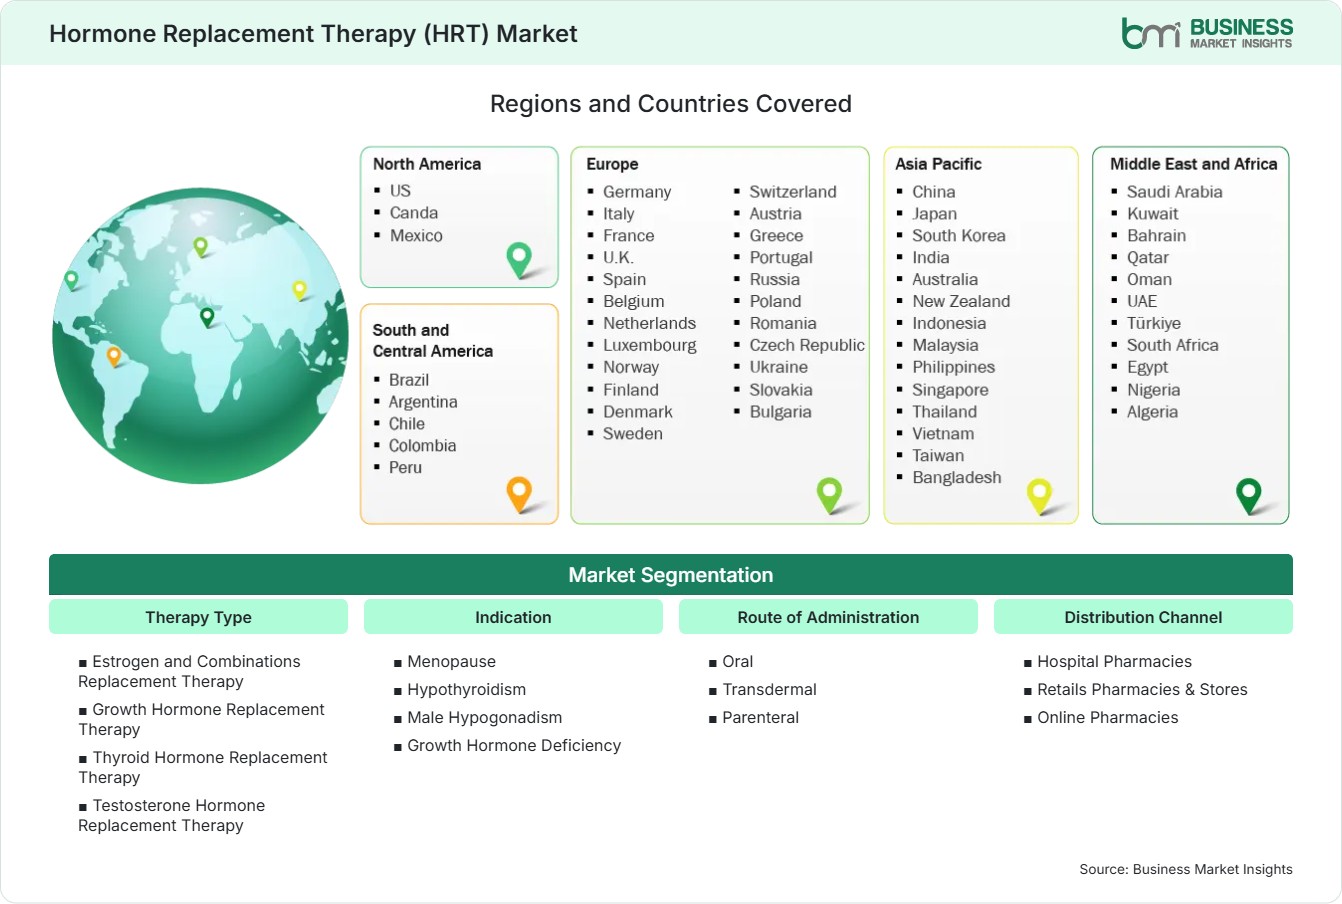The height and width of the screenshot is (904, 1342).
Task: Click 'Colombia' in the country list
Action: [x=422, y=446]
